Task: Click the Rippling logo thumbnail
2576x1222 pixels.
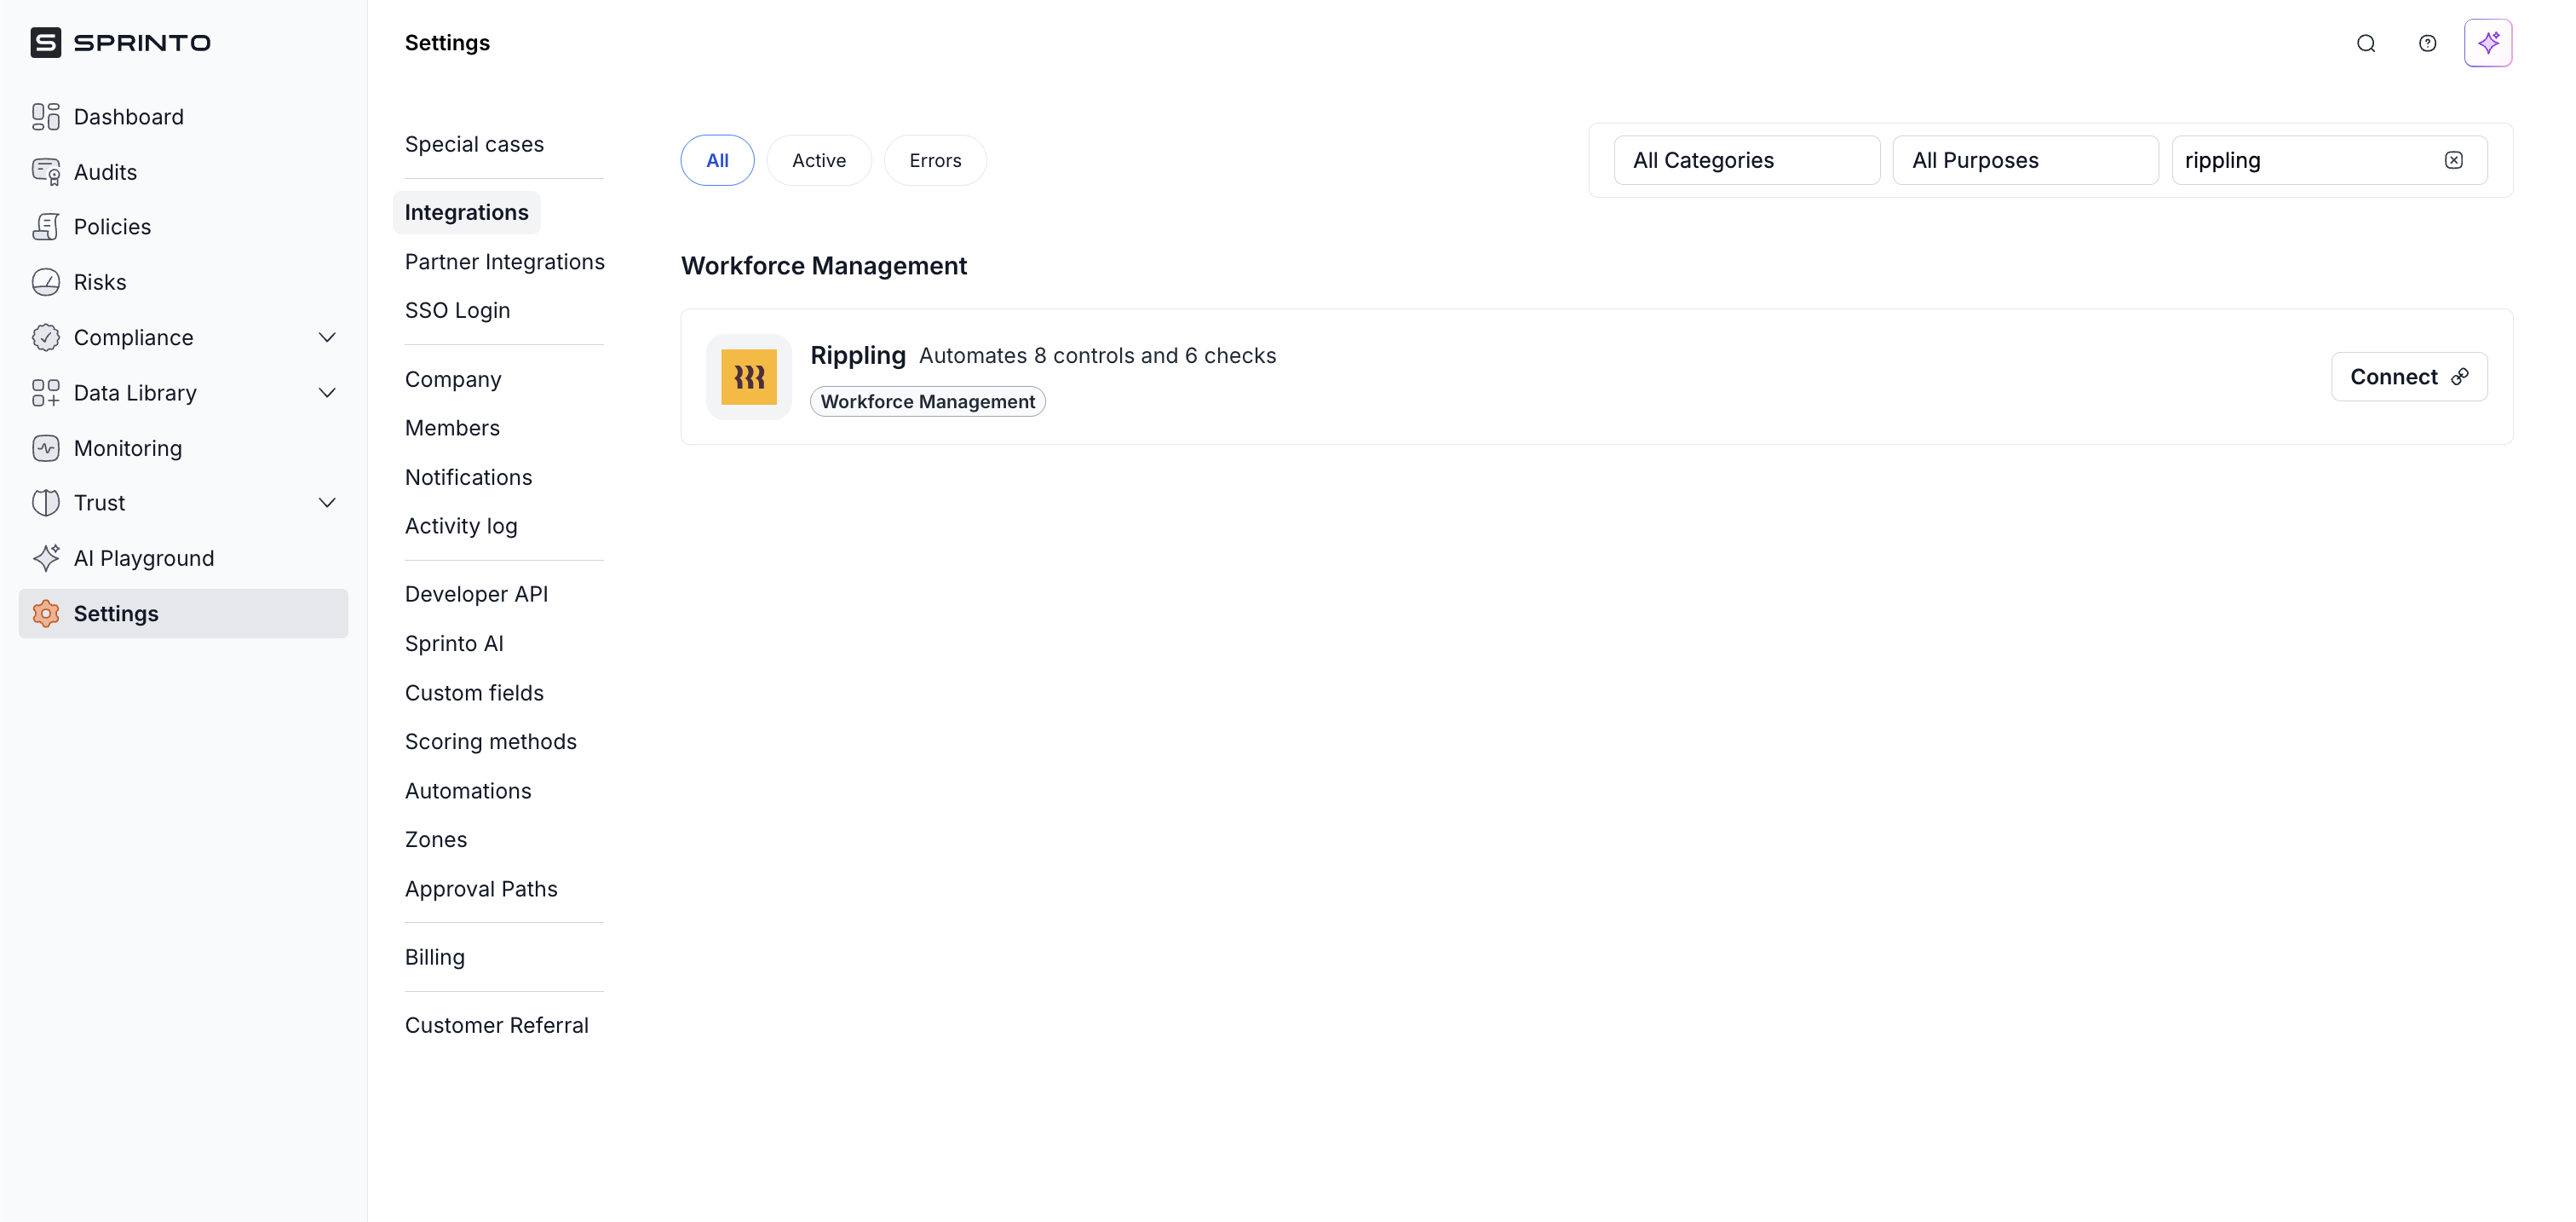Action: [748, 377]
